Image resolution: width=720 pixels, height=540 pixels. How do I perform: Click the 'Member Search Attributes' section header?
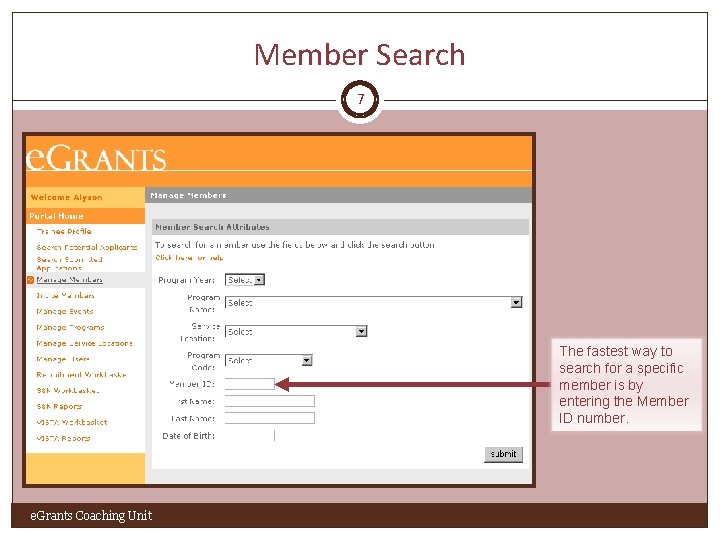pyautogui.click(x=212, y=227)
